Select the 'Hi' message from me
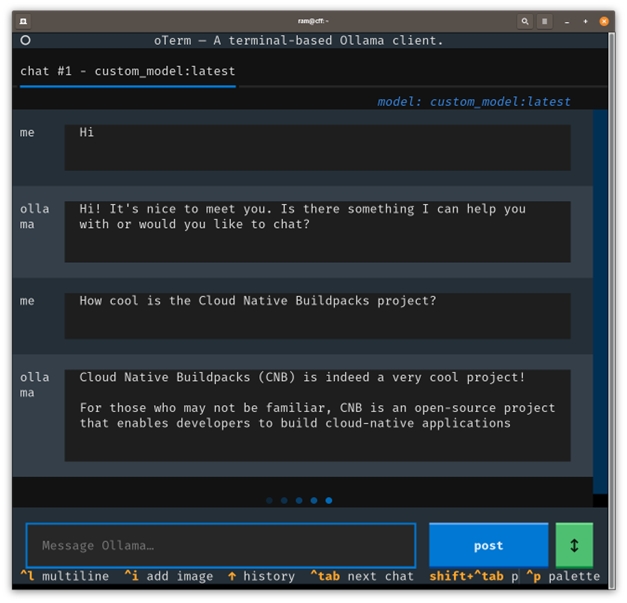This screenshot has width=627, height=603. tap(317, 148)
